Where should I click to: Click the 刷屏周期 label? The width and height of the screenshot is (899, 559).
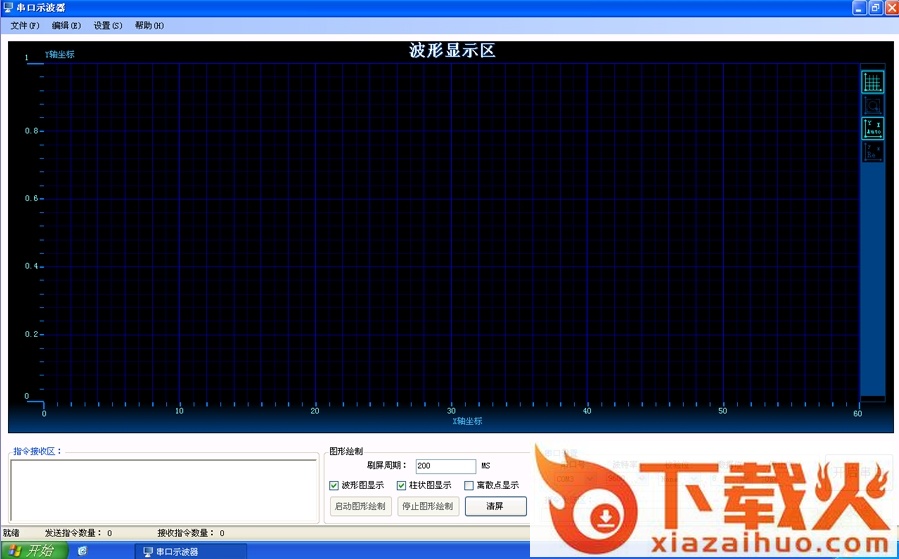(386, 466)
